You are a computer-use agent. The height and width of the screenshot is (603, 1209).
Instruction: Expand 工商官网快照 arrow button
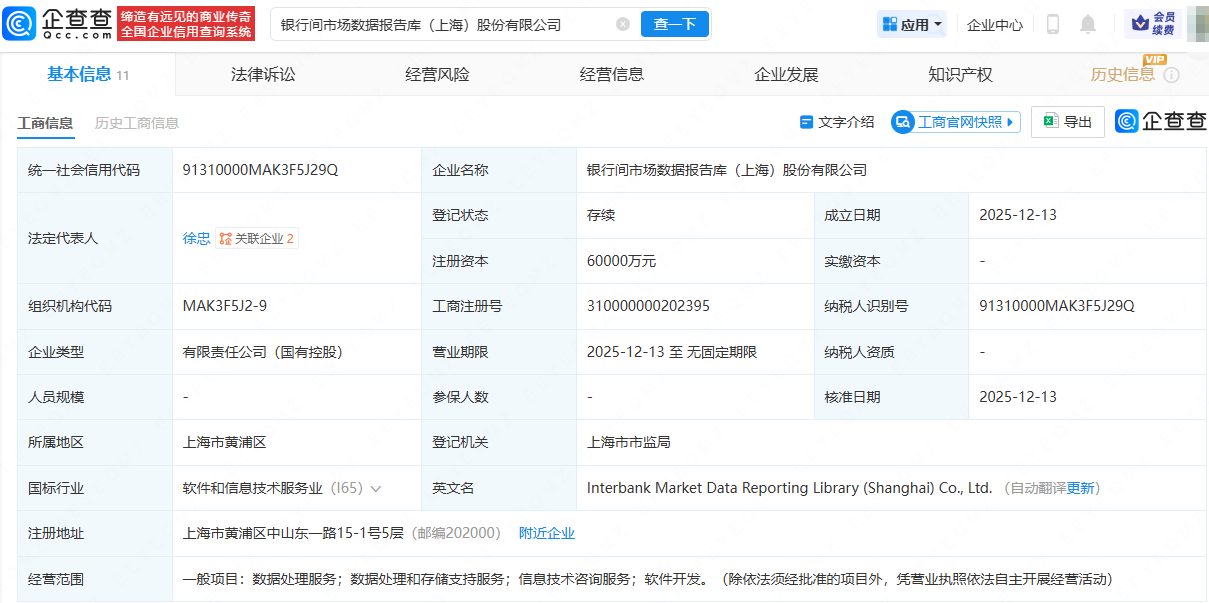click(x=1011, y=122)
